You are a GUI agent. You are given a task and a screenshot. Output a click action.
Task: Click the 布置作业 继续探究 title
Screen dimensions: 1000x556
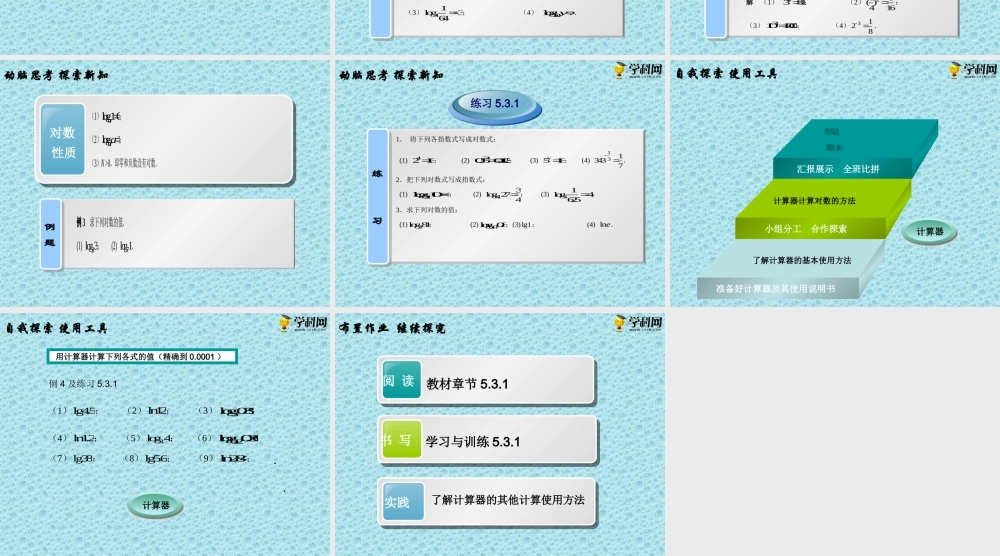click(392, 328)
